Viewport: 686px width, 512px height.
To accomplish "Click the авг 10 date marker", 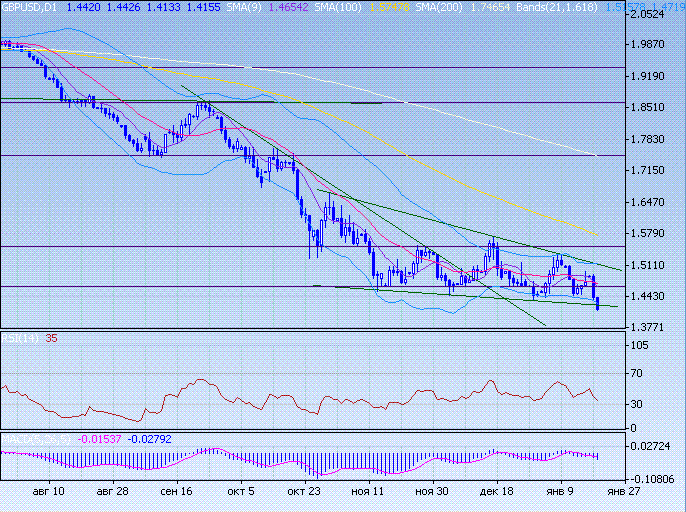I will point(49,492).
